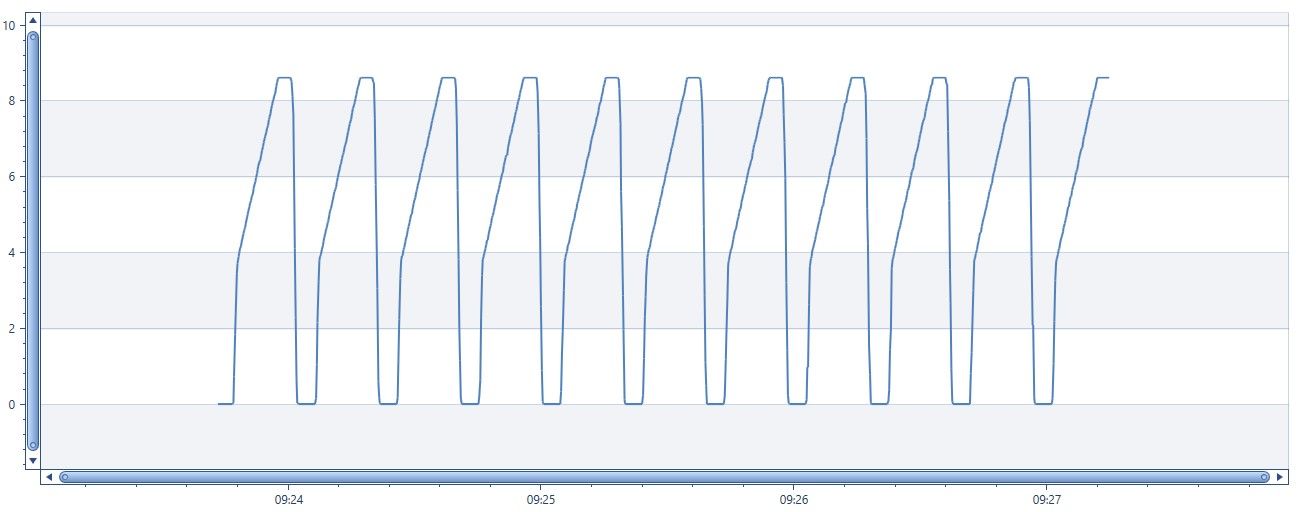This screenshot has height=512, width=1303.
Task: Click the y-axis label 10
Action: [9, 25]
